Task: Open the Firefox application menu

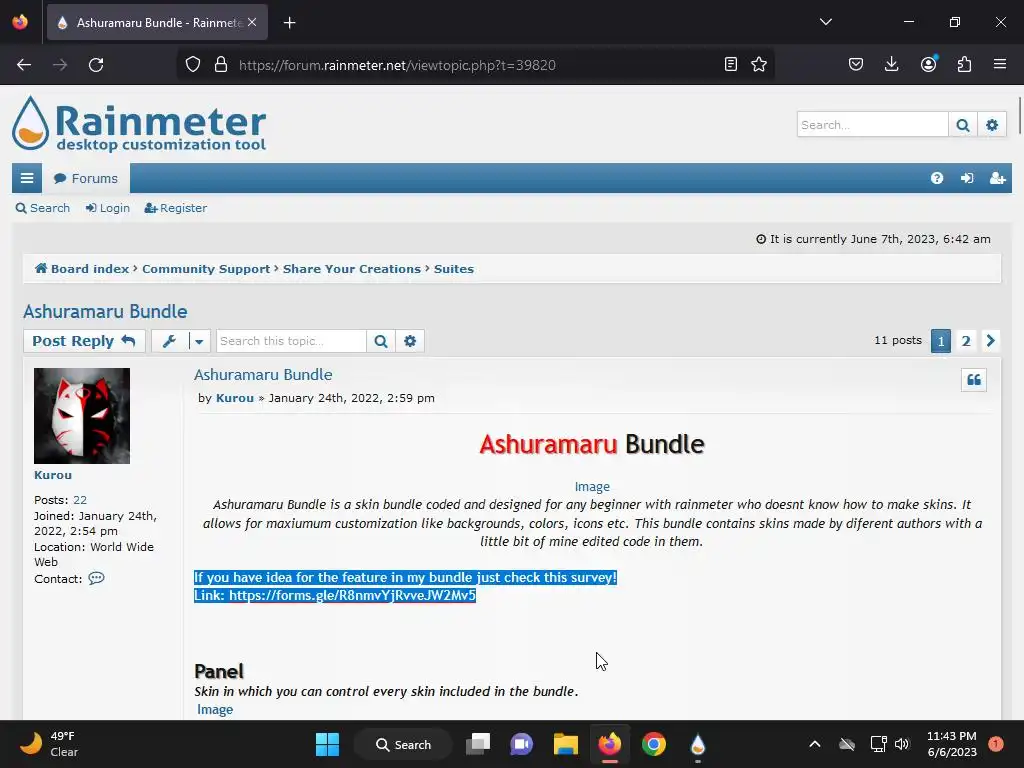Action: (999, 65)
